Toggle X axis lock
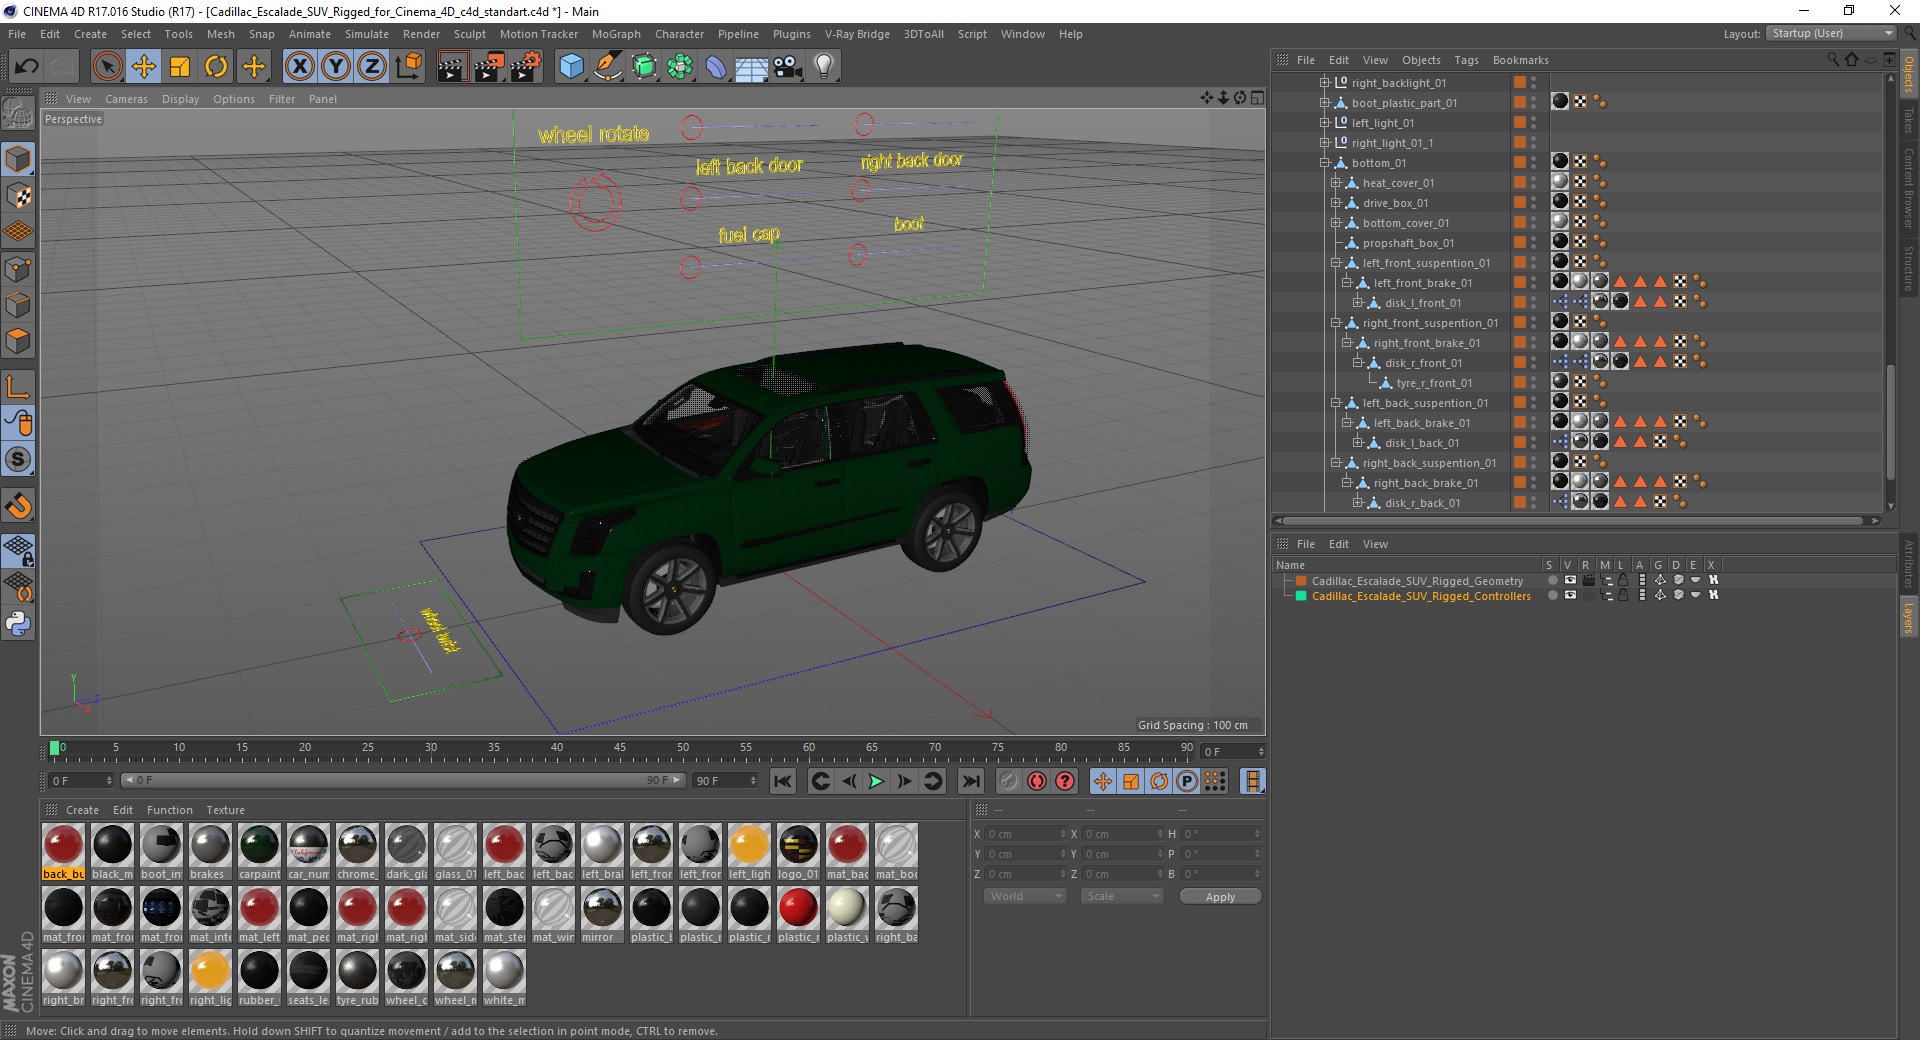The width and height of the screenshot is (1920, 1040). pos(299,67)
